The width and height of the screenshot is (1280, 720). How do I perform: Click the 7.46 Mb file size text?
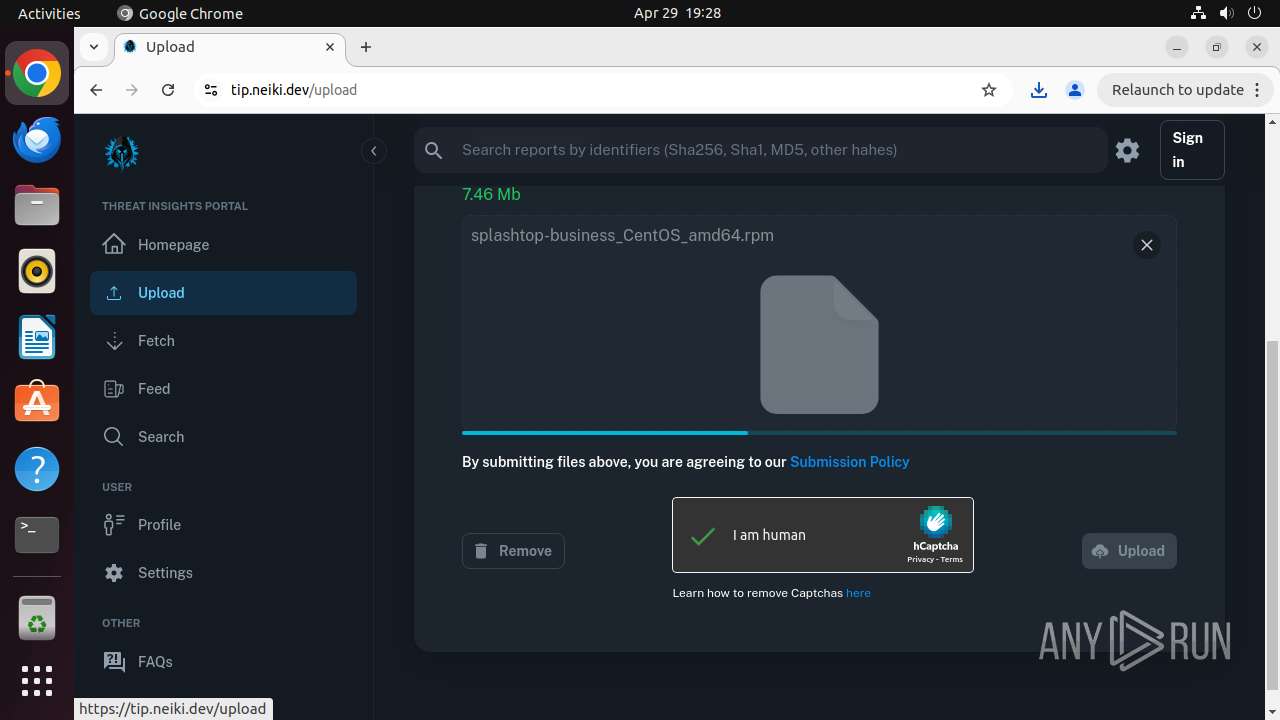point(491,194)
